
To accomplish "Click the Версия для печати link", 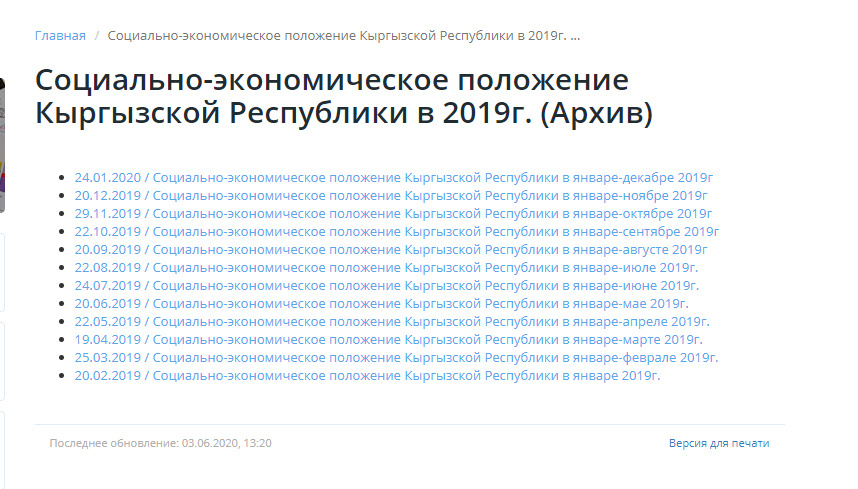I will click(719, 444).
